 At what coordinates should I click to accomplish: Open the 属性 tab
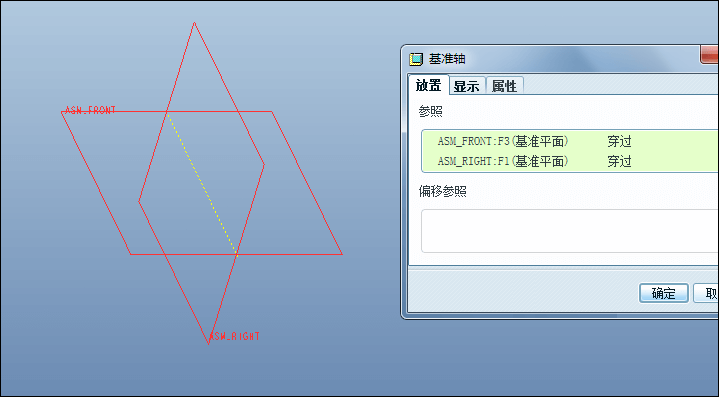(504, 86)
